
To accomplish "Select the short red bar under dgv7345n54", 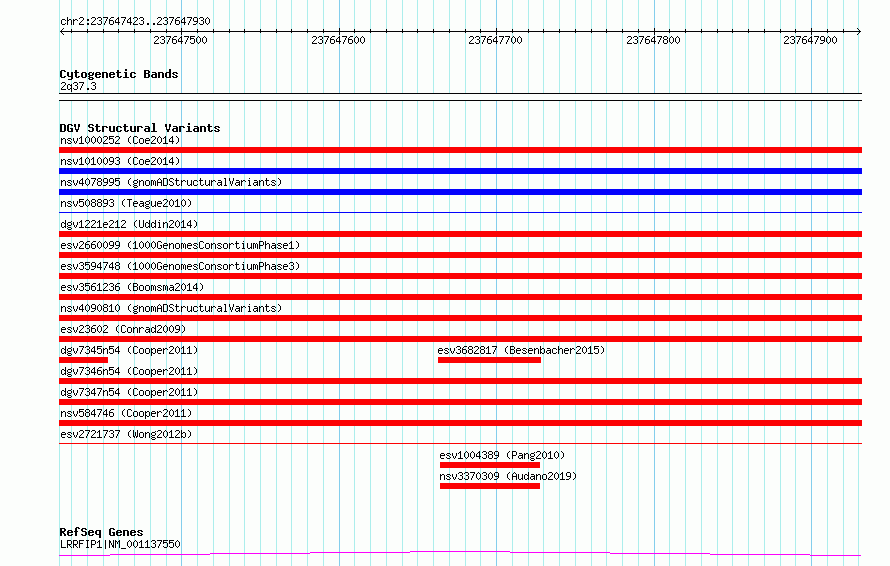I will [x=83, y=360].
